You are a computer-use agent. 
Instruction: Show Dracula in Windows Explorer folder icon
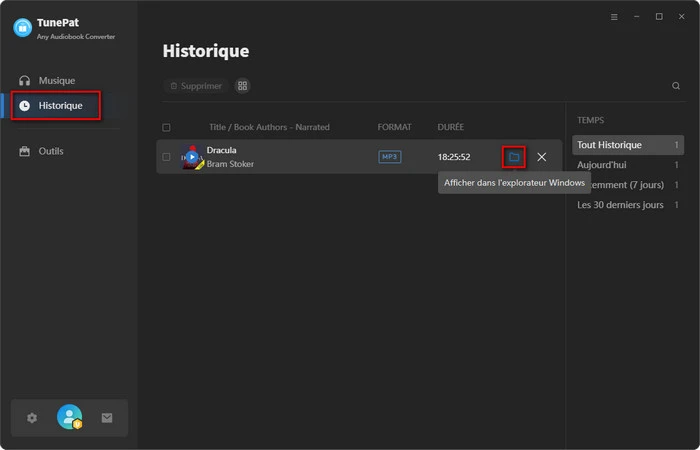(x=514, y=157)
